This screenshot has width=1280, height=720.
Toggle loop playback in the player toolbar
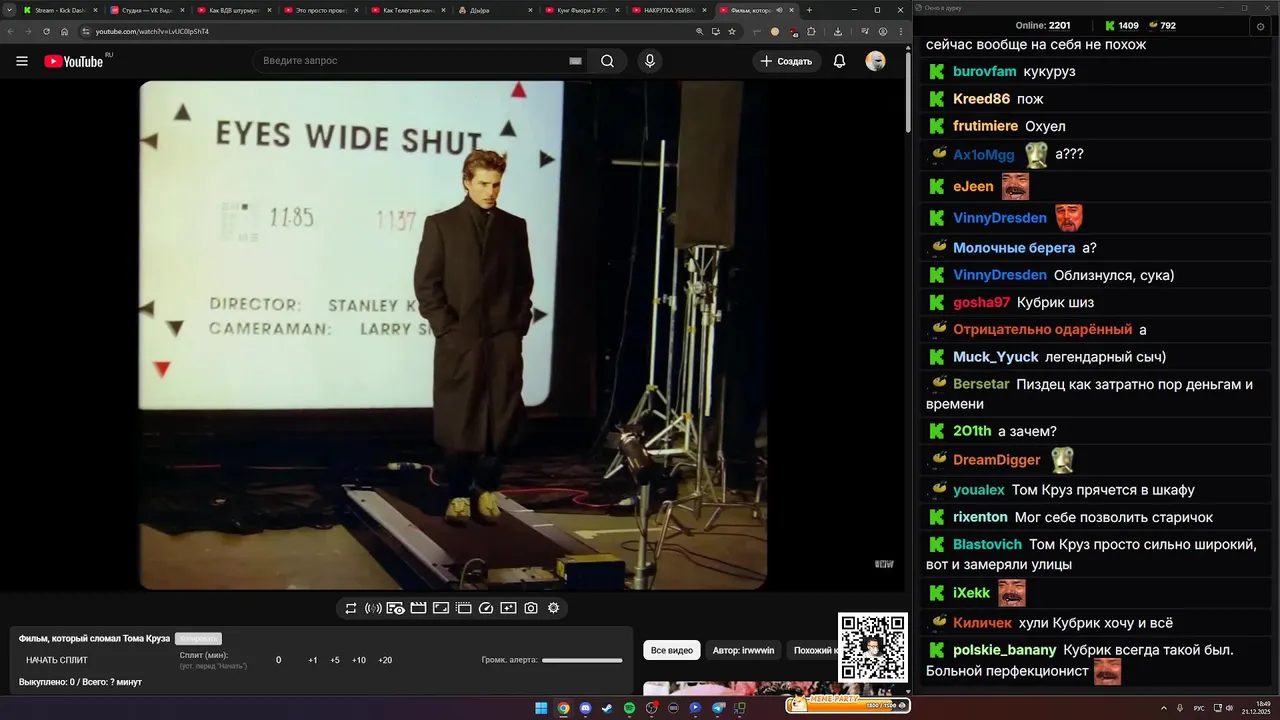click(x=351, y=608)
